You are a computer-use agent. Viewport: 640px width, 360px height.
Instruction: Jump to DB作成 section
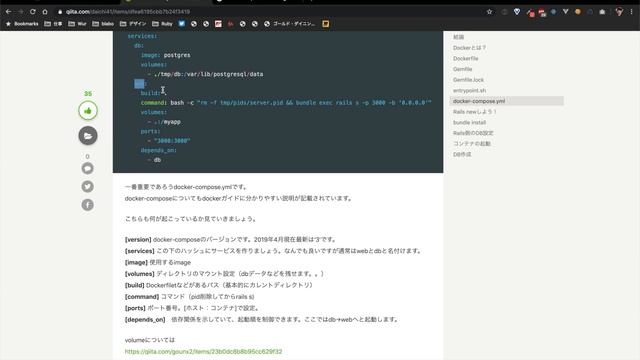(462, 154)
